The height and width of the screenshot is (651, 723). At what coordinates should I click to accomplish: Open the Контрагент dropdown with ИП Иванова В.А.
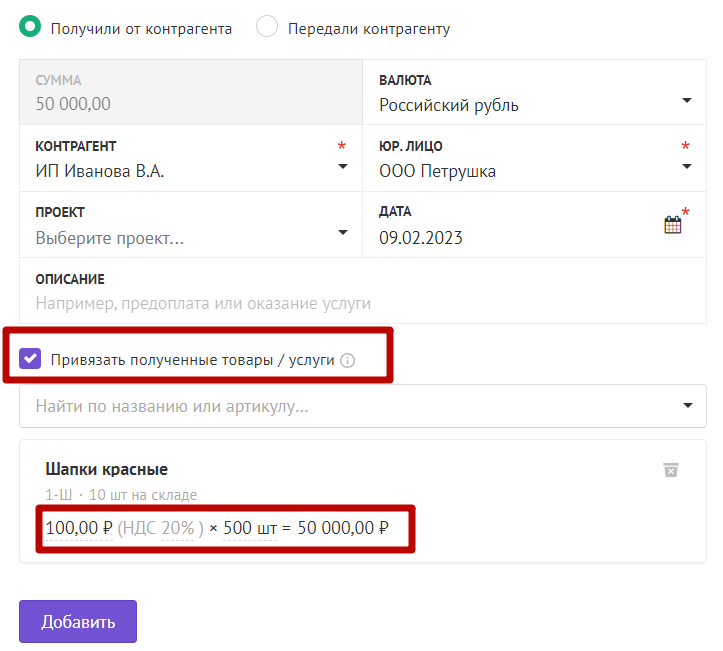pos(191,158)
